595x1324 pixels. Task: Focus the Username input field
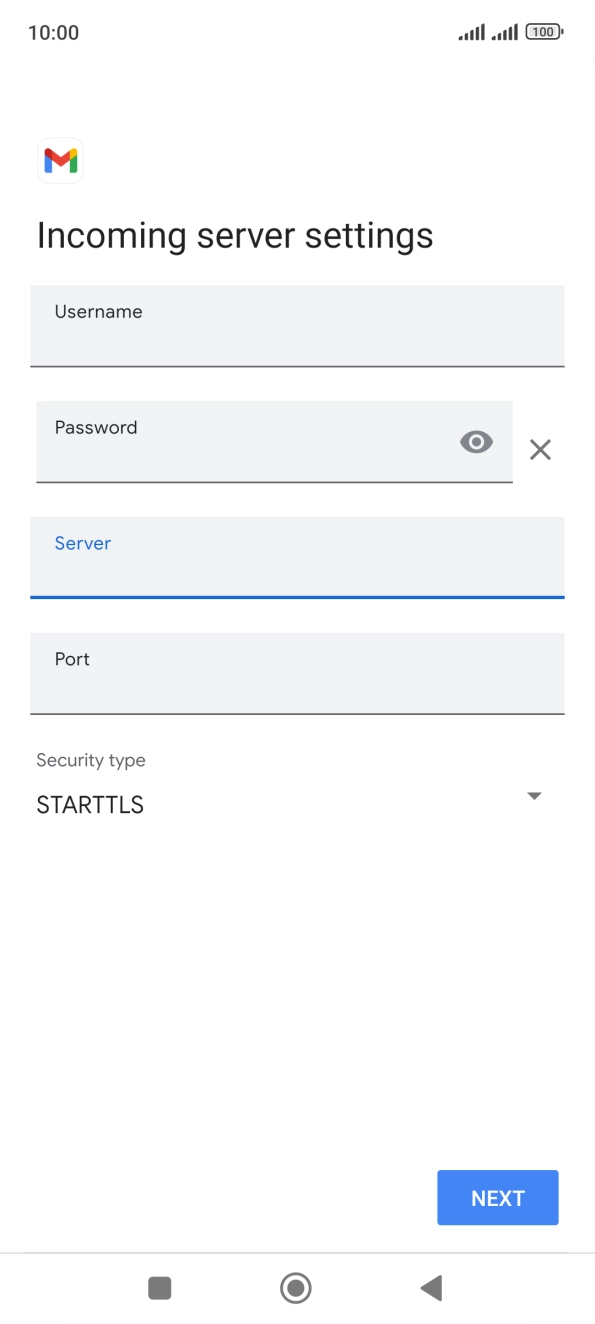click(x=297, y=326)
